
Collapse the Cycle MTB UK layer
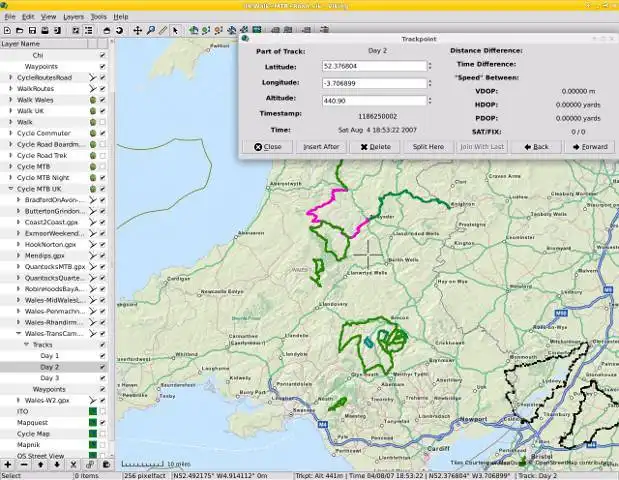pos(11,189)
